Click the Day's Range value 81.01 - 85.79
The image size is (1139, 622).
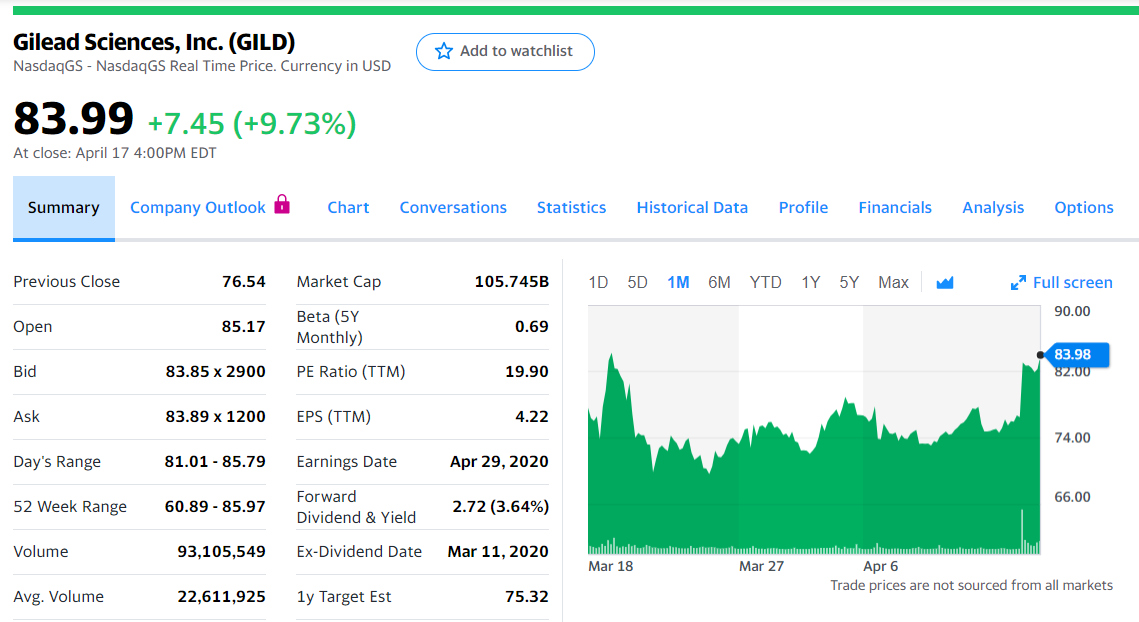[x=215, y=462]
